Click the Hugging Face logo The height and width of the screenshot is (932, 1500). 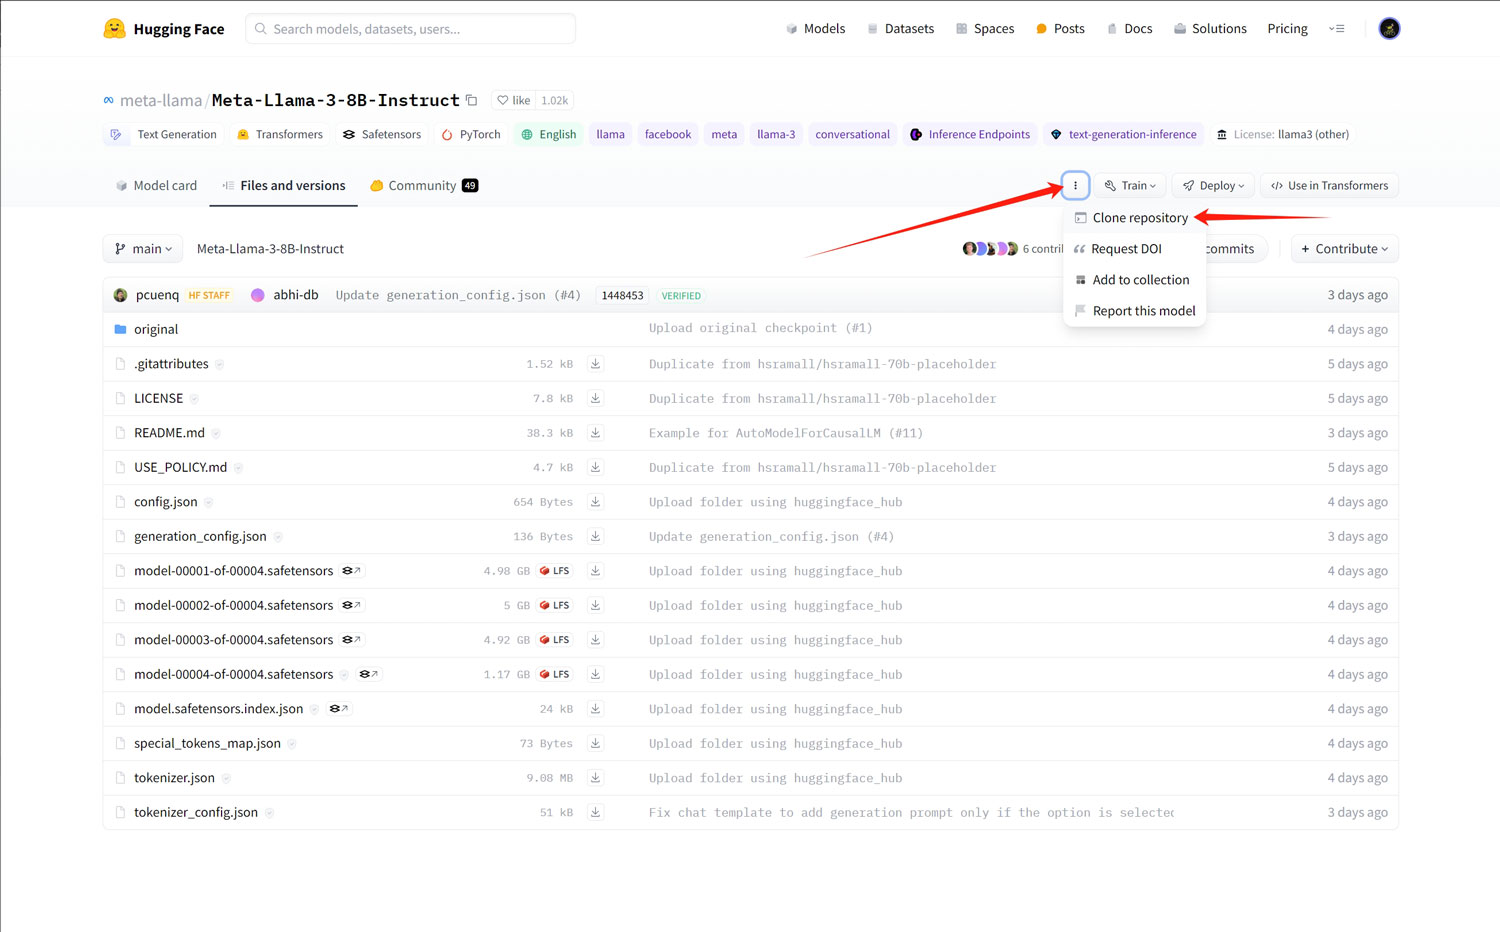(x=164, y=29)
